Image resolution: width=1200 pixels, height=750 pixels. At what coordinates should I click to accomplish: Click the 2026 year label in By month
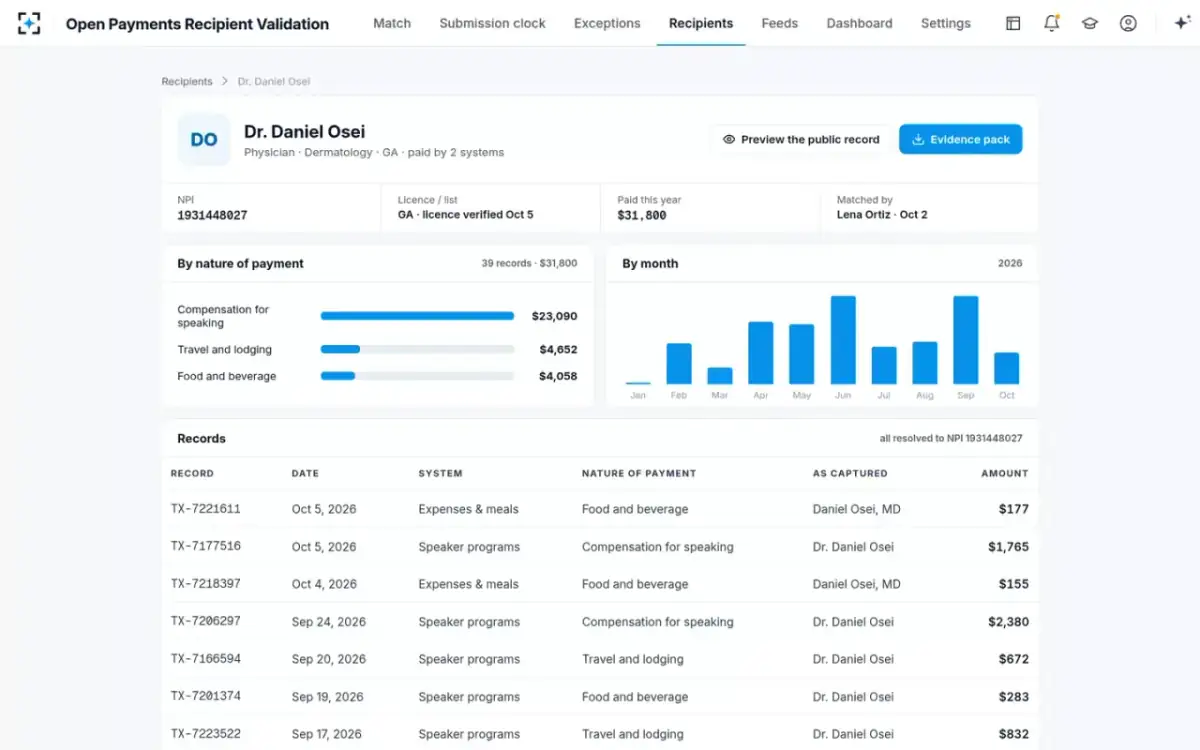point(1010,264)
